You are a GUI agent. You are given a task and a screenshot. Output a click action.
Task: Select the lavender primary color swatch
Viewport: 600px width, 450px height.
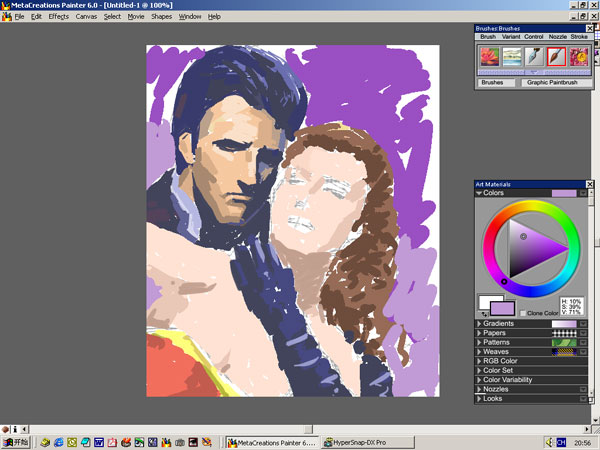click(x=502, y=308)
